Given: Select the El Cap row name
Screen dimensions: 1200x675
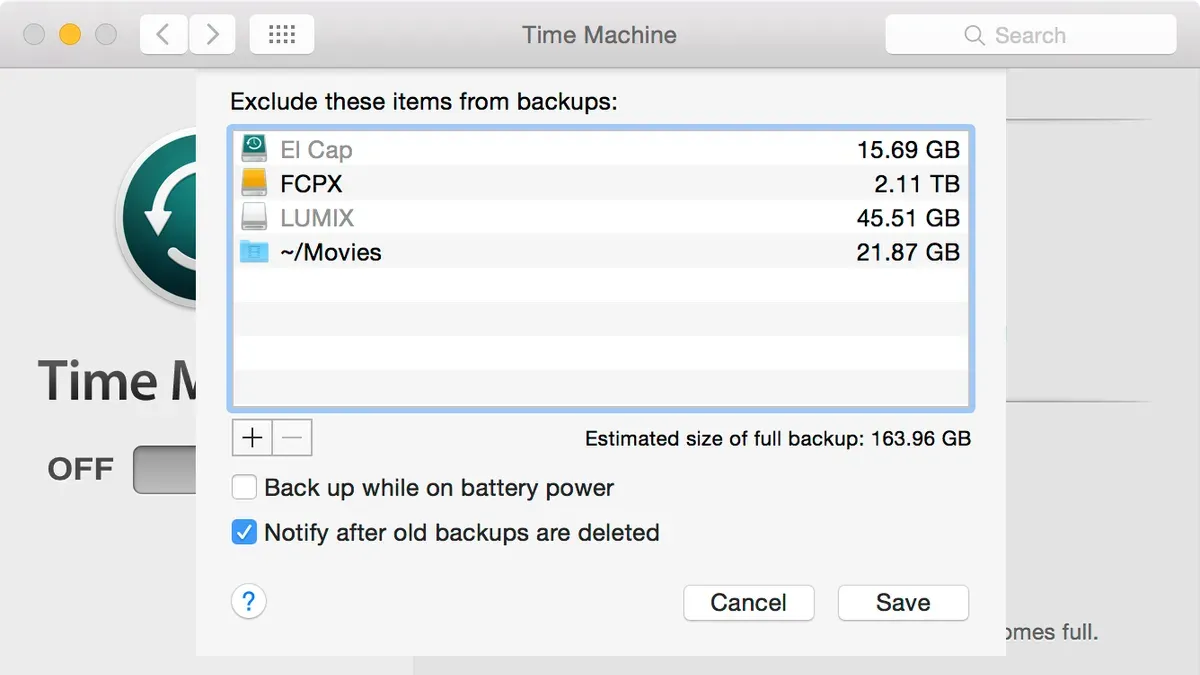Looking at the screenshot, I should 316,150.
